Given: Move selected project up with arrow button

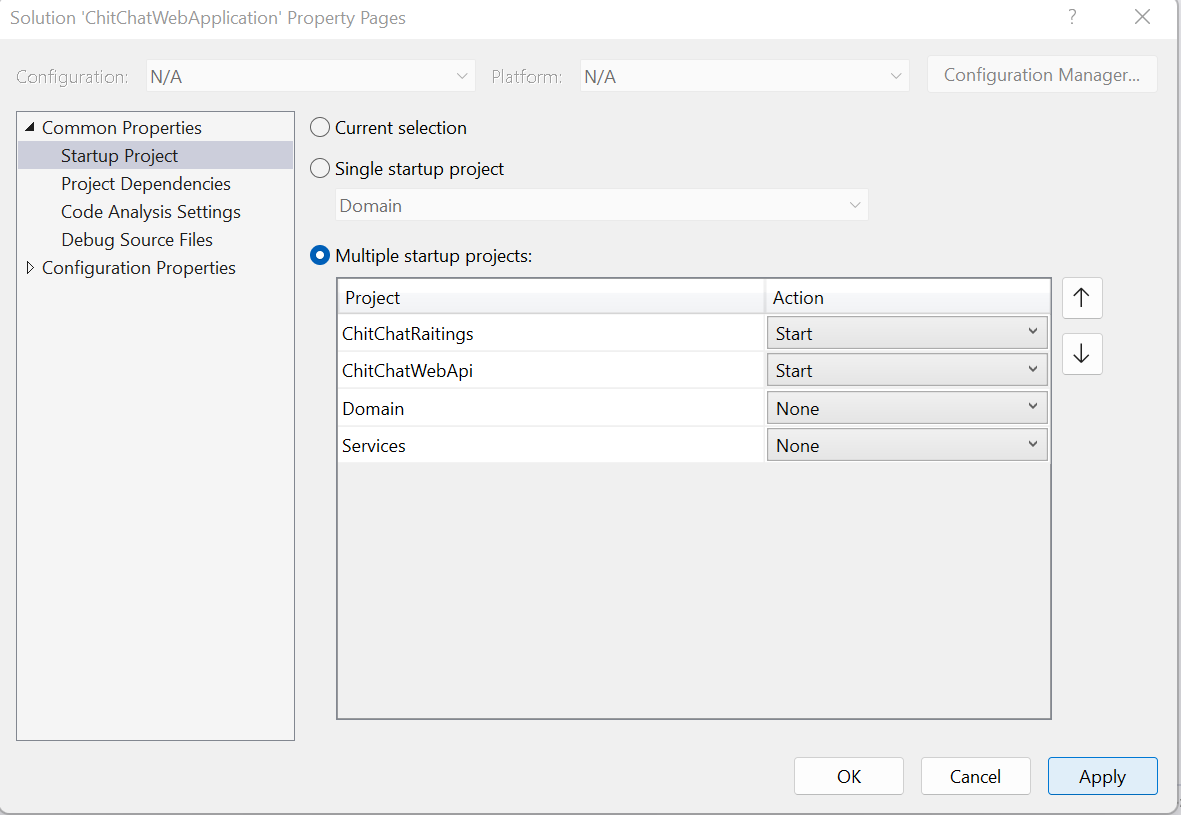Looking at the screenshot, I should [1082, 298].
